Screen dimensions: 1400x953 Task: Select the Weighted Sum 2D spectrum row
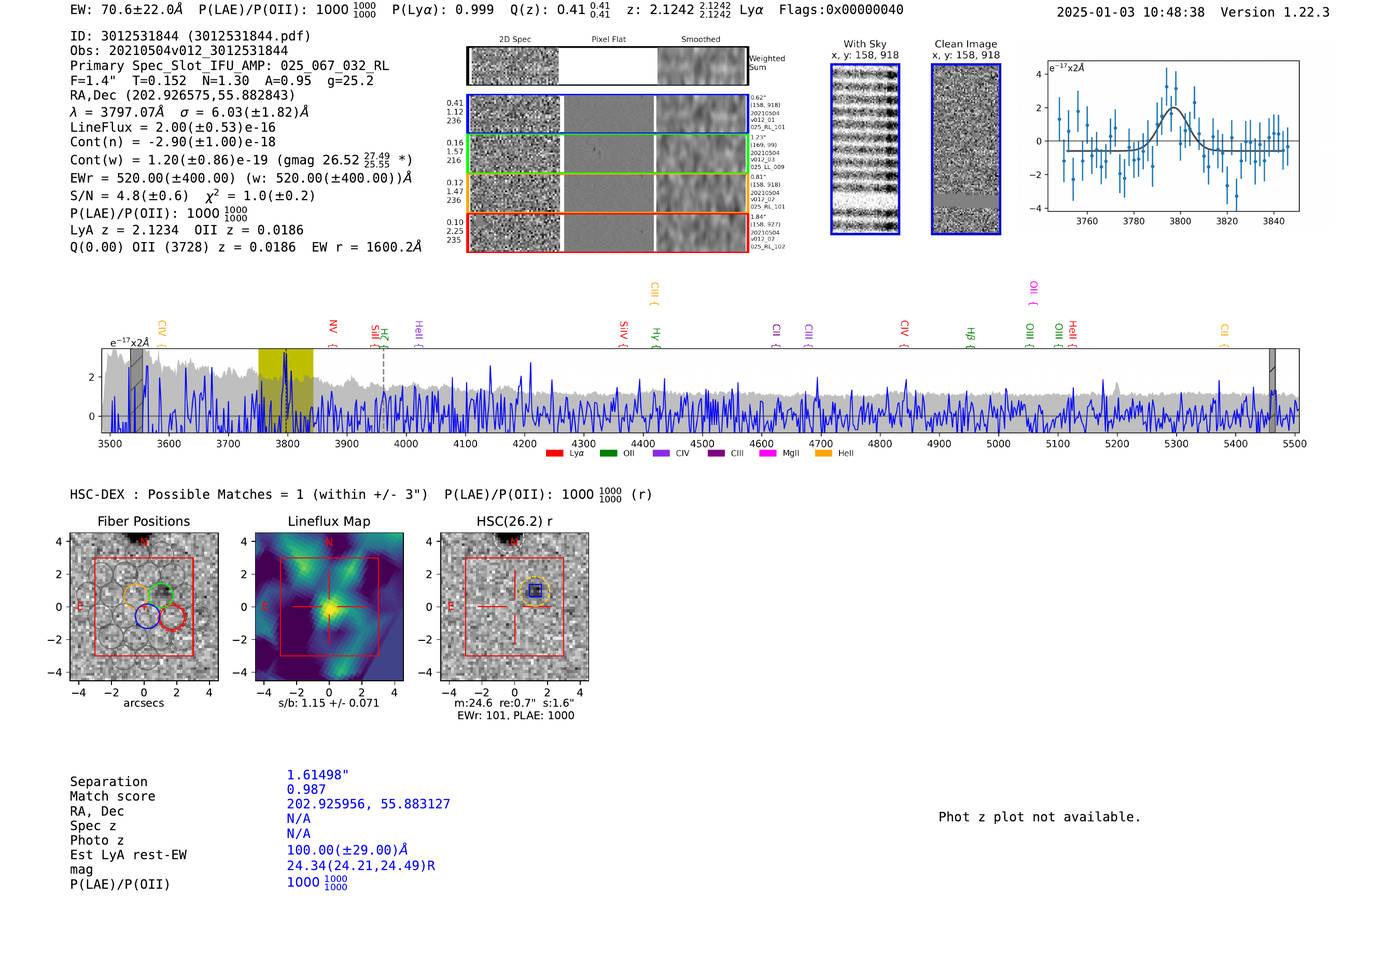[x=607, y=66]
